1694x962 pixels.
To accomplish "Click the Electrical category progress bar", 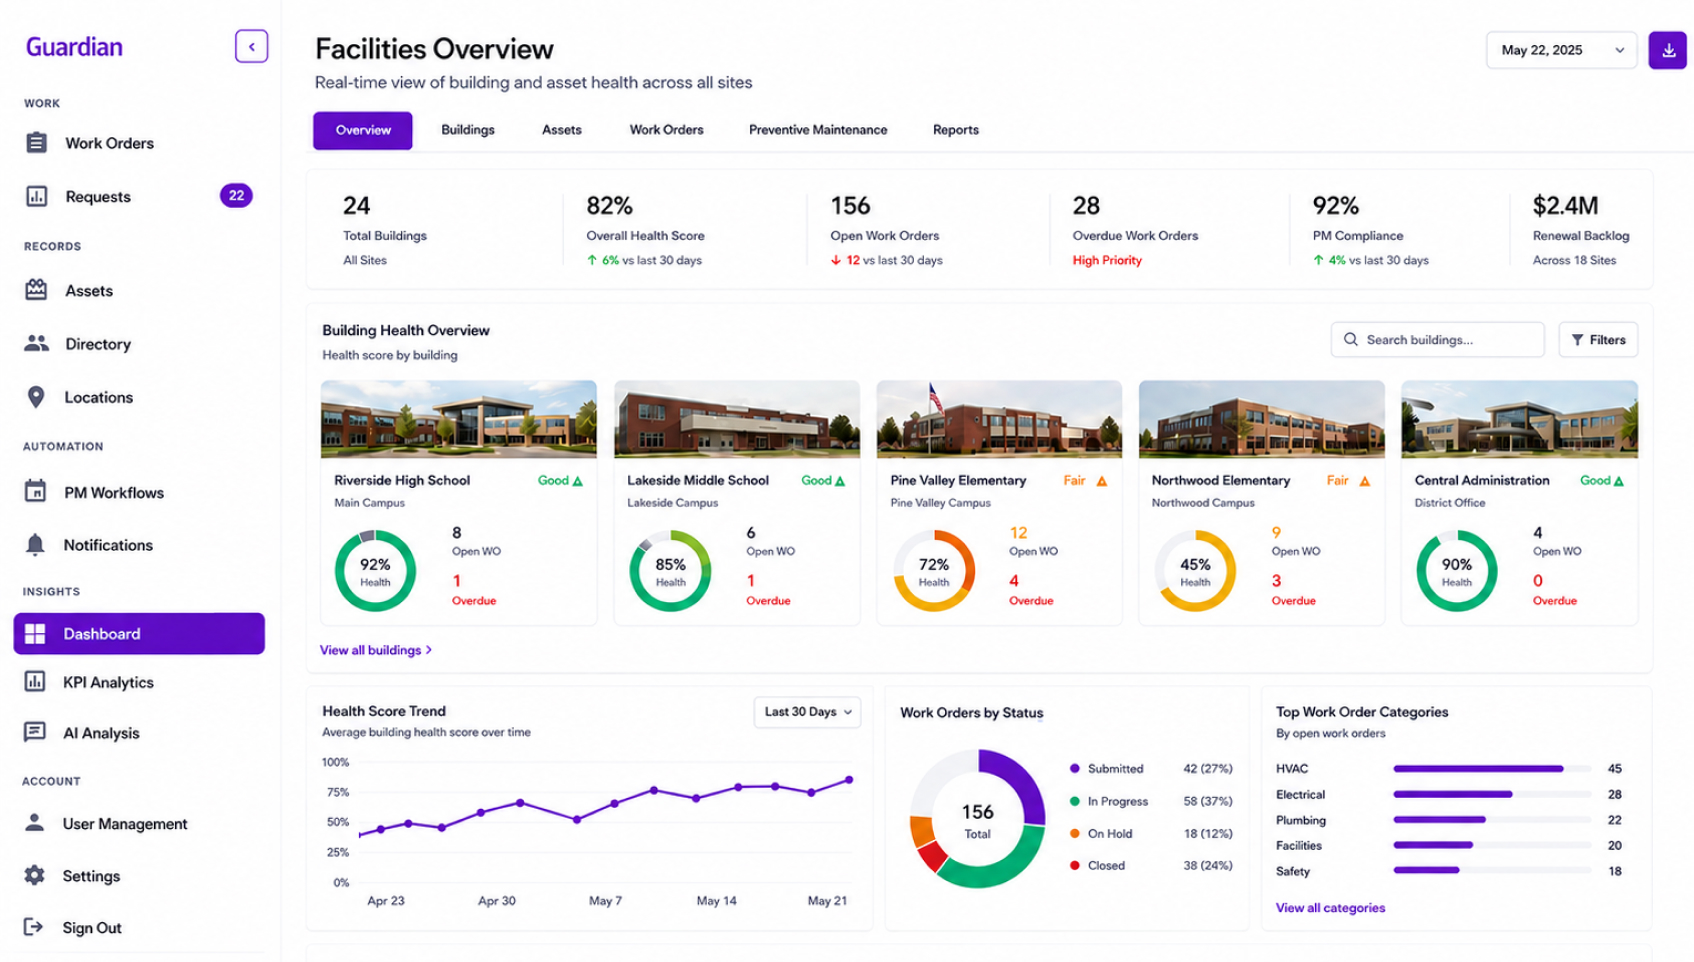I will click(1492, 794).
